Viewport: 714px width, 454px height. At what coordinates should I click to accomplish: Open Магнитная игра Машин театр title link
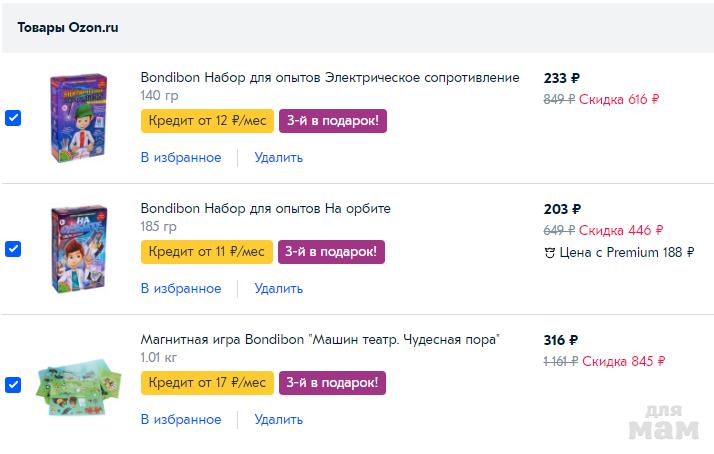click(320, 339)
